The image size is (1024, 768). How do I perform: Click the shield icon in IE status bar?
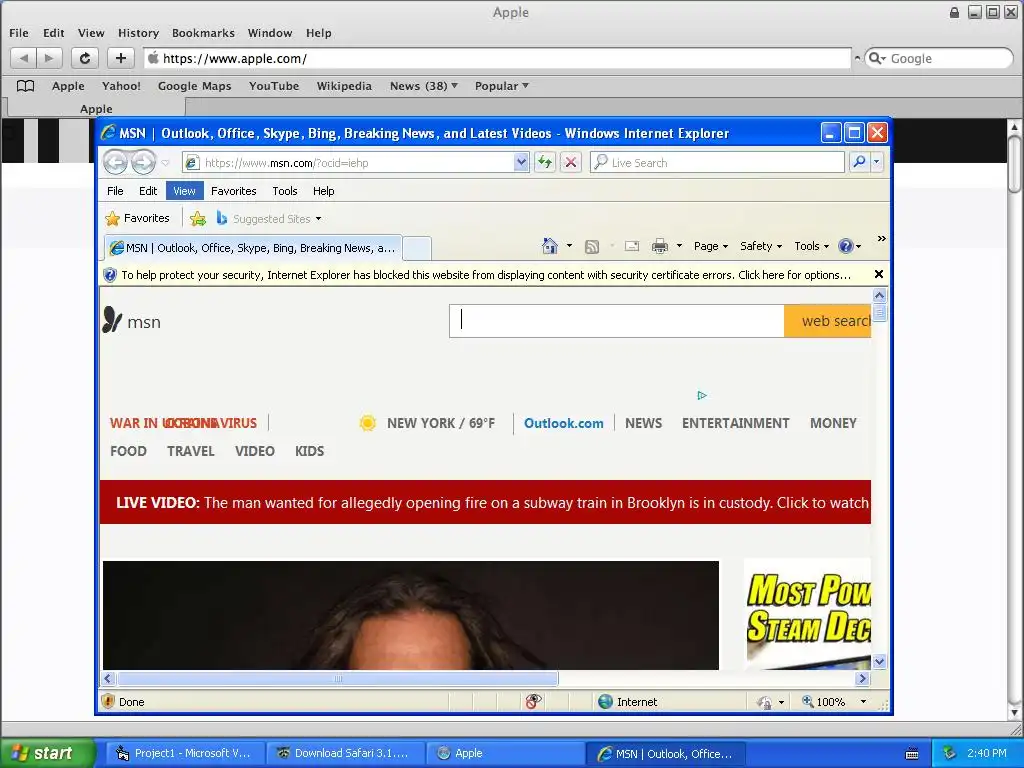(x=108, y=701)
